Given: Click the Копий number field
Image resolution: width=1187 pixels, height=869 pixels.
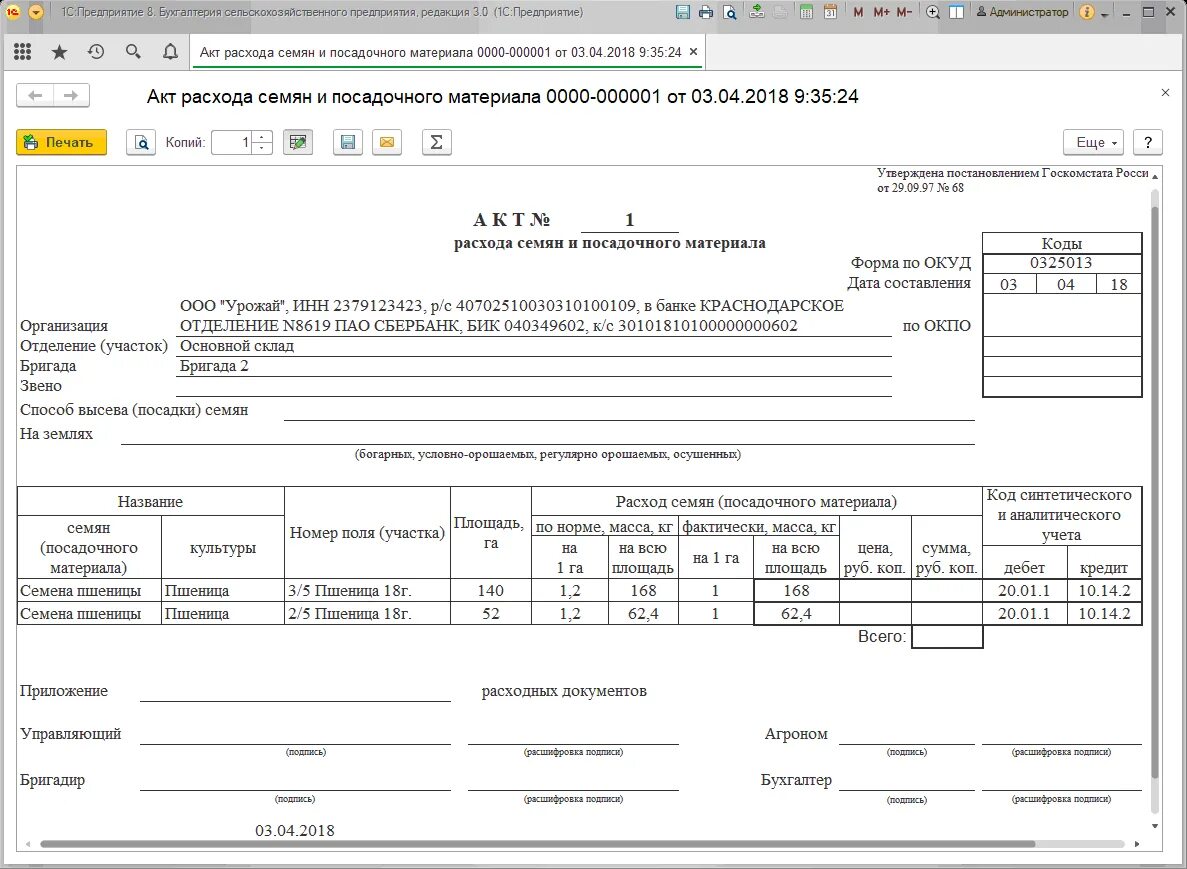Looking at the screenshot, I should point(232,142).
